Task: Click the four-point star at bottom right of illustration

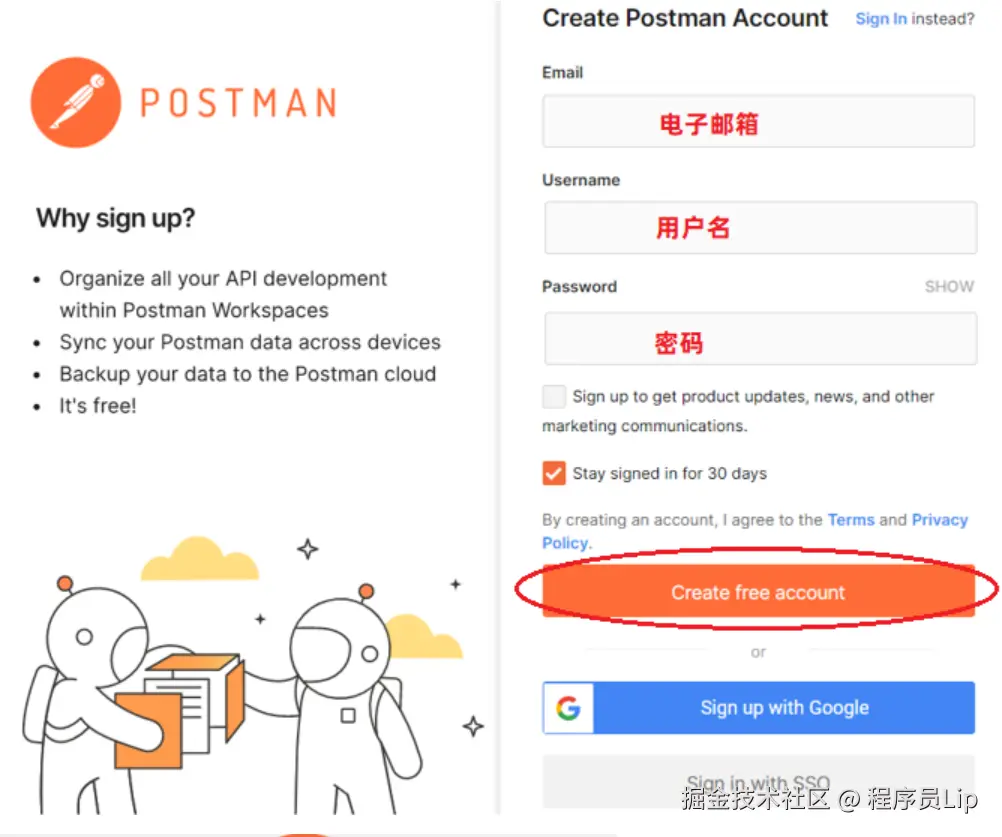Action: coord(473,726)
